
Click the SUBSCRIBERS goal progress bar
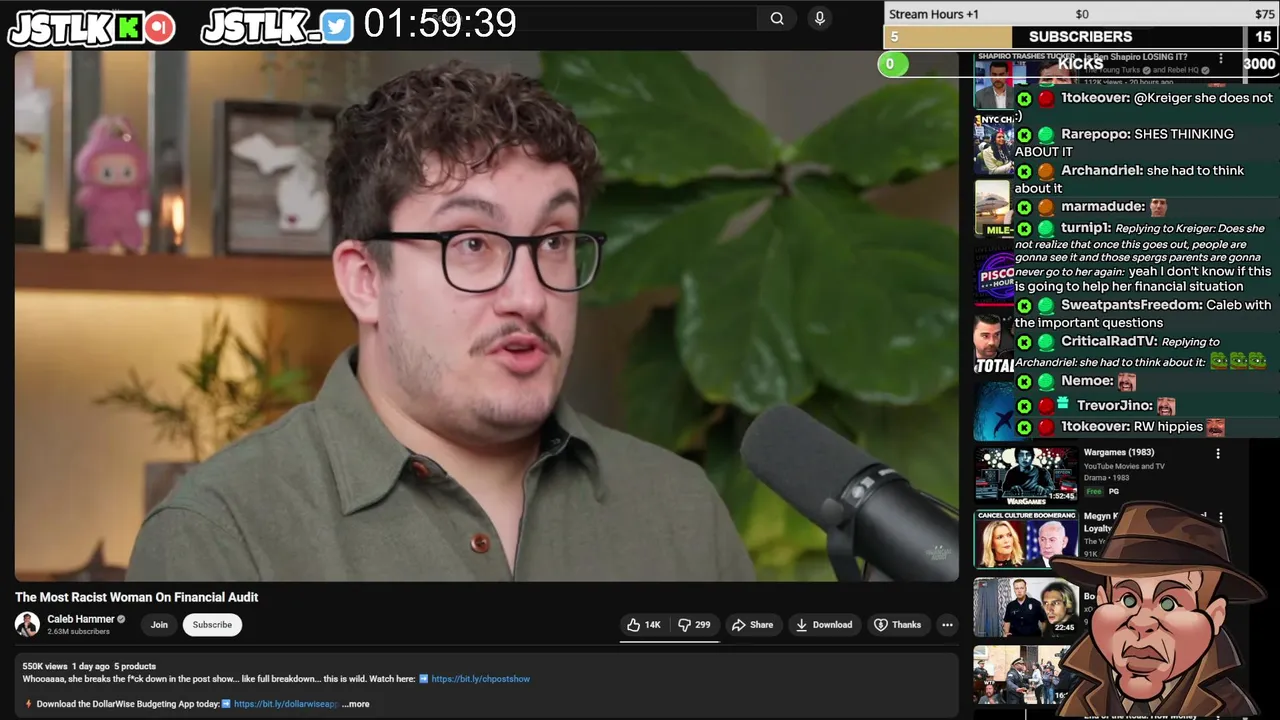click(1080, 37)
